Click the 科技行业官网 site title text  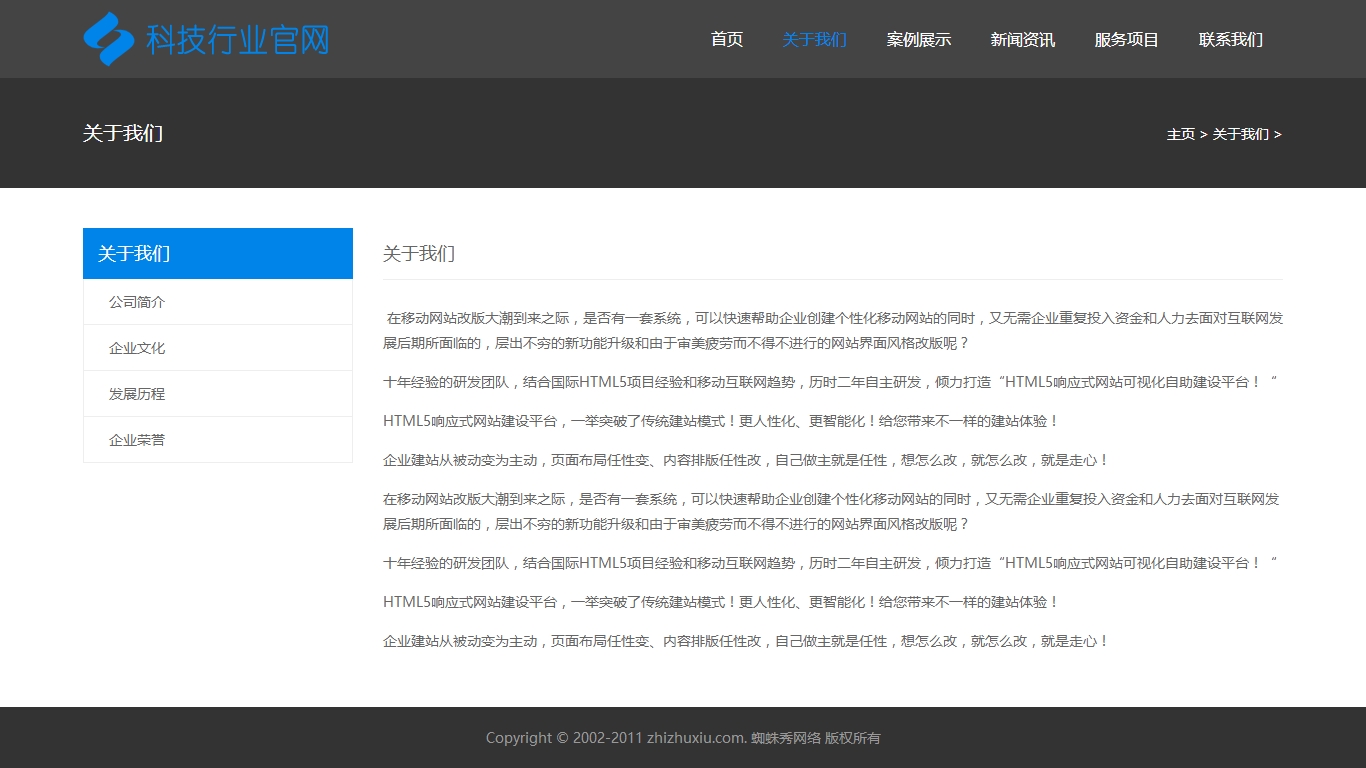[x=237, y=40]
